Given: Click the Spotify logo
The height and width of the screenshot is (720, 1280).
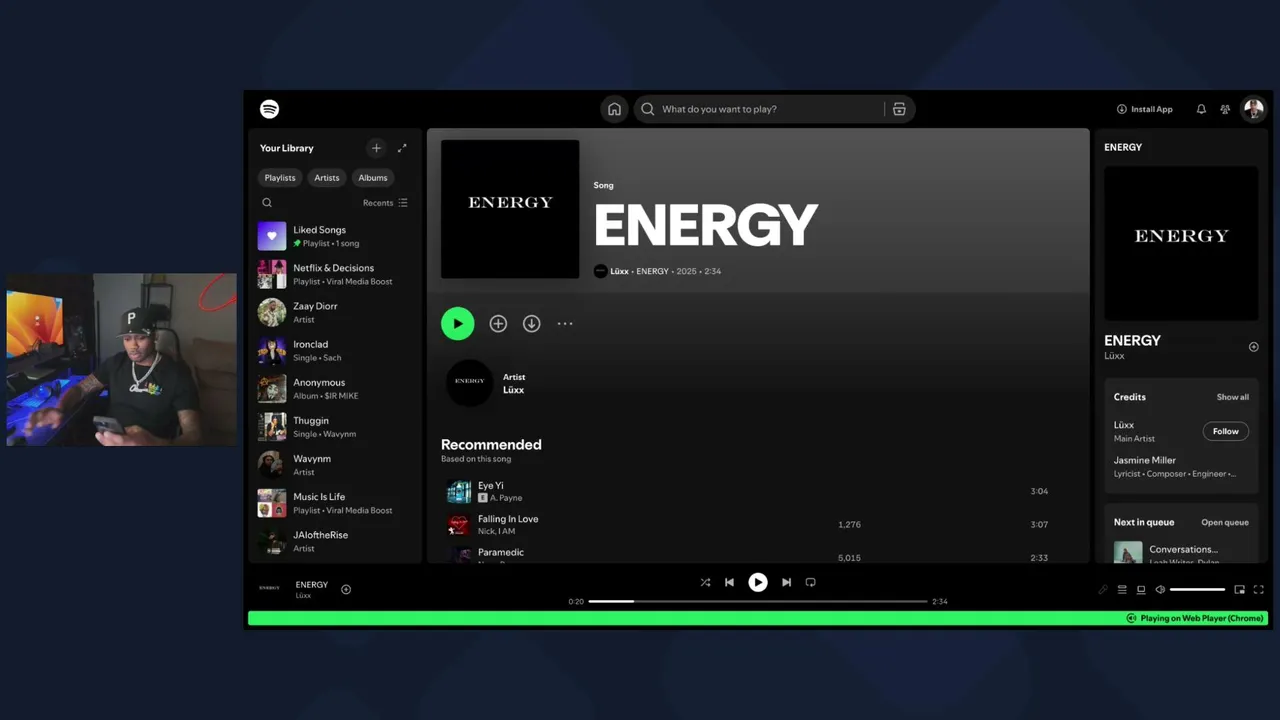Looking at the screenshot, I should [x=269, y=109].
